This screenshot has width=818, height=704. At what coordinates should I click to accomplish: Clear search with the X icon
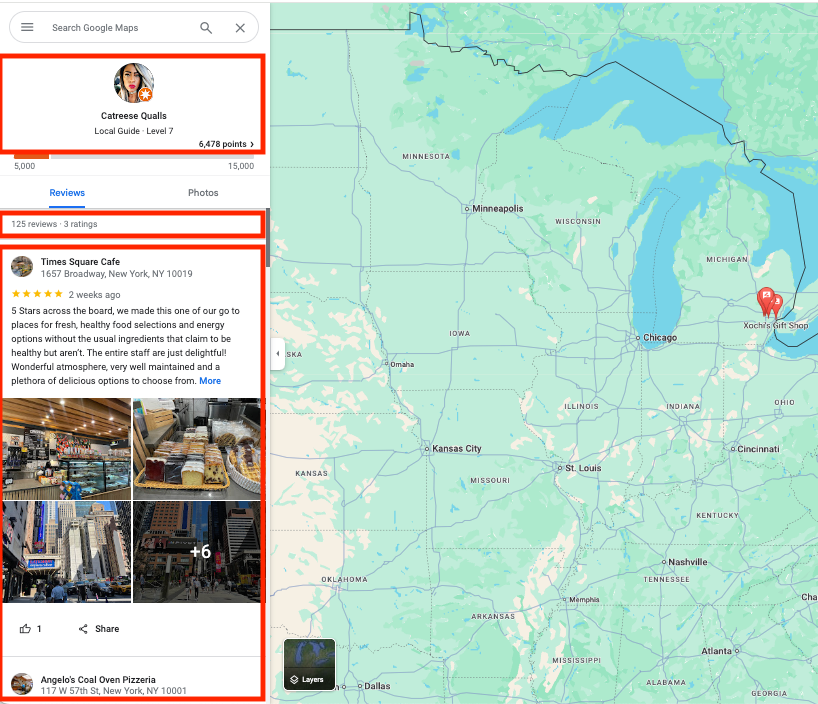tap(240, 28)
